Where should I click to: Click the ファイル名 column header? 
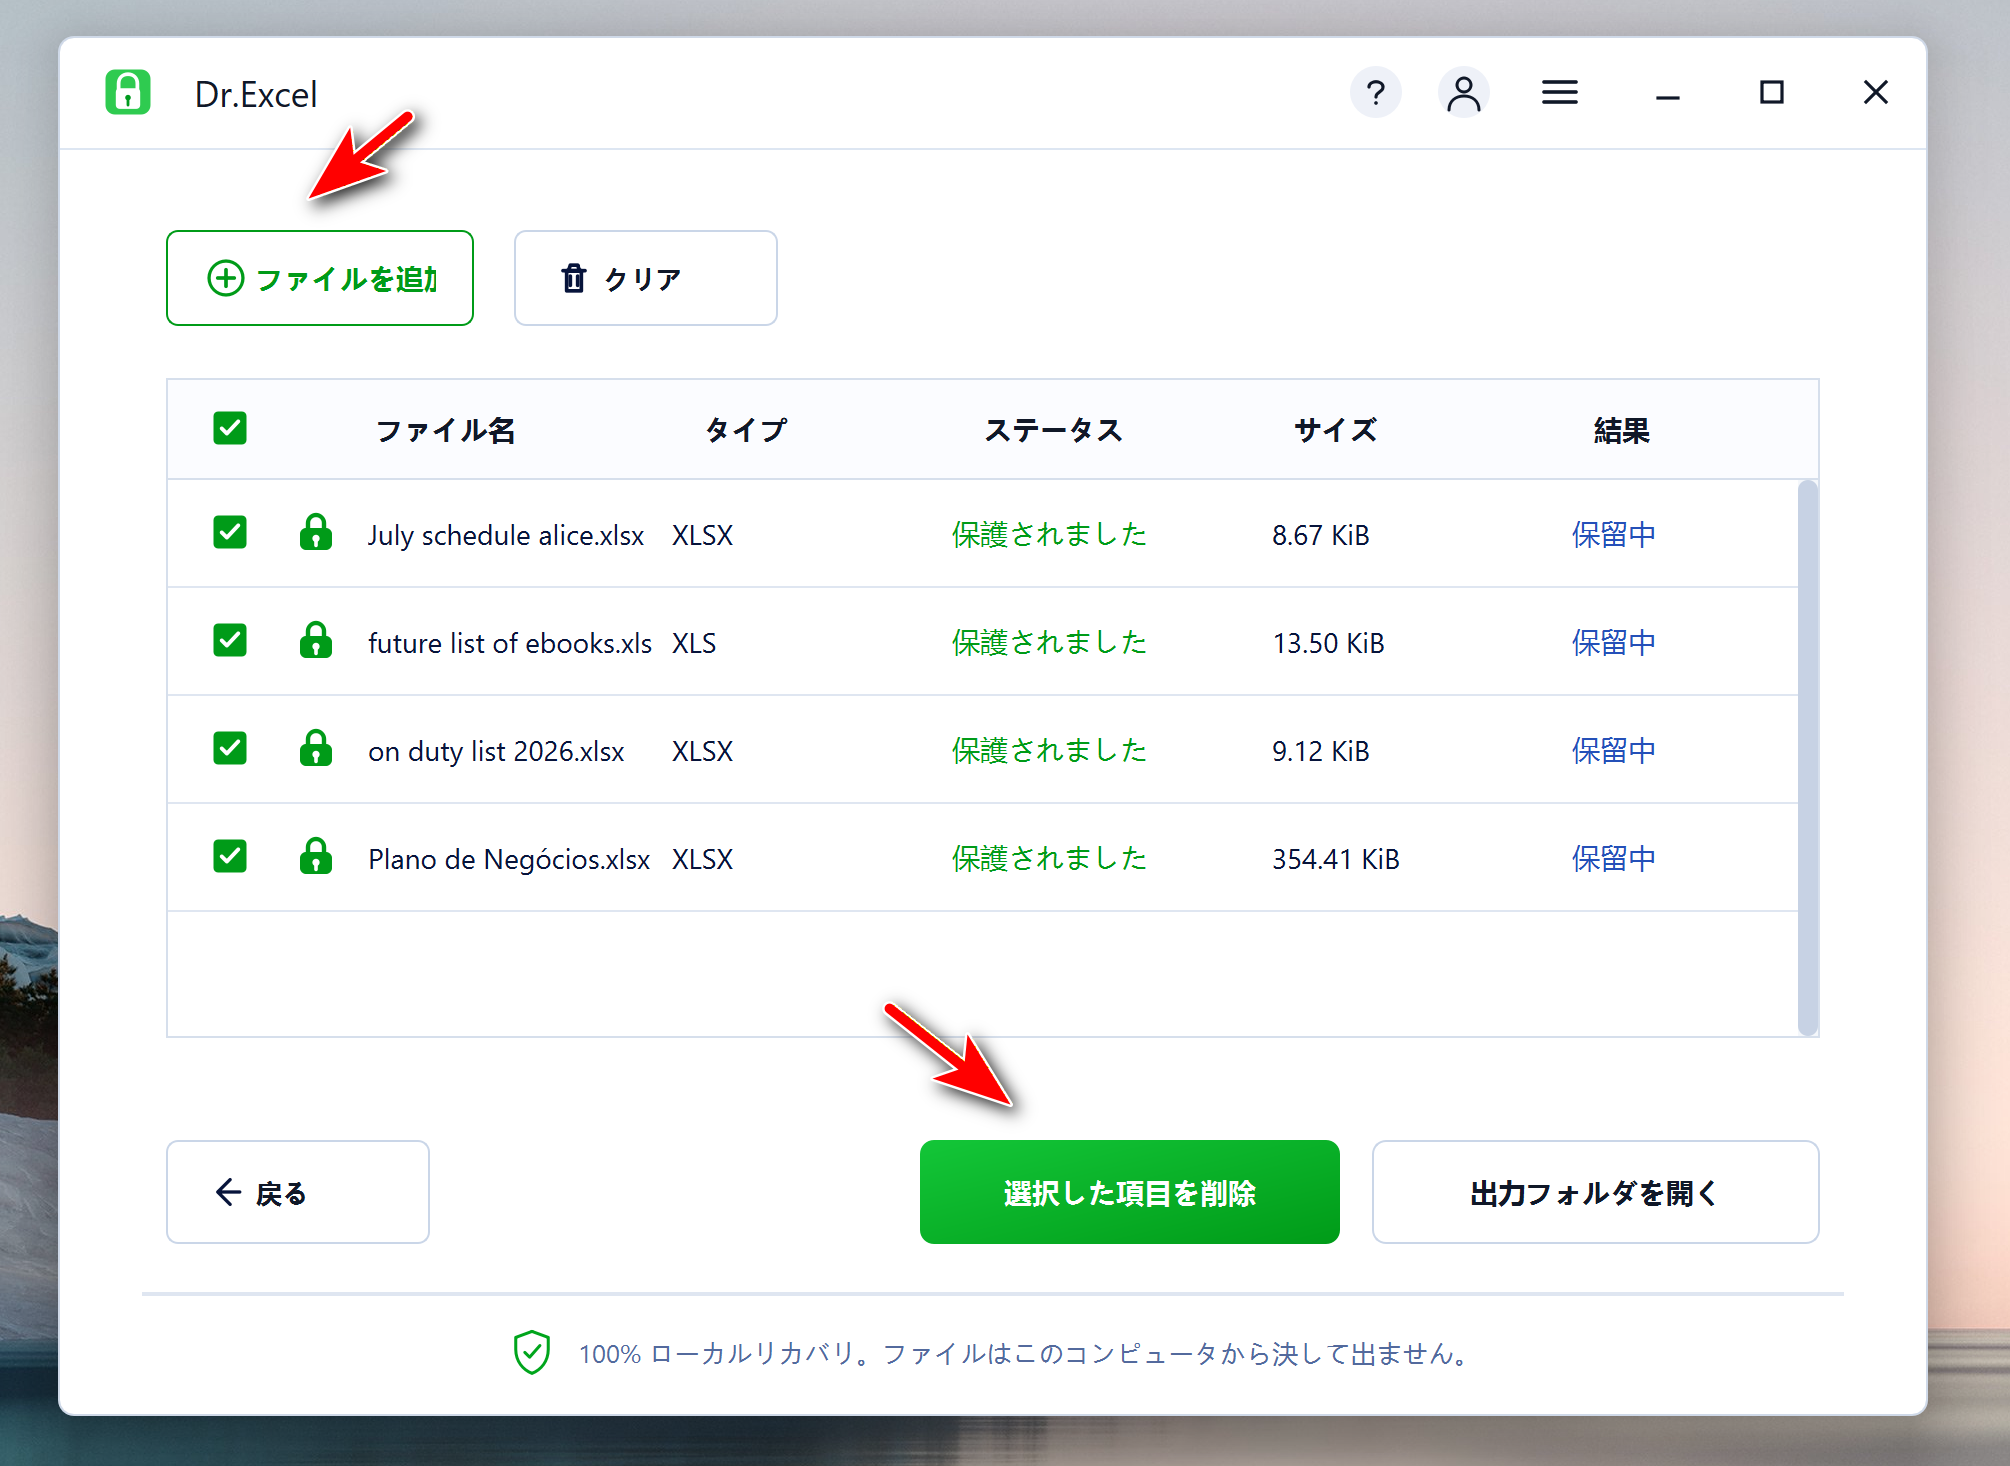[446, 430]
